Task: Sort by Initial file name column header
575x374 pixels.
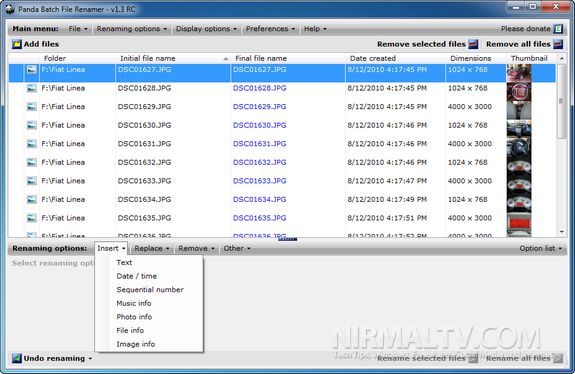Action: pos(173,58)
